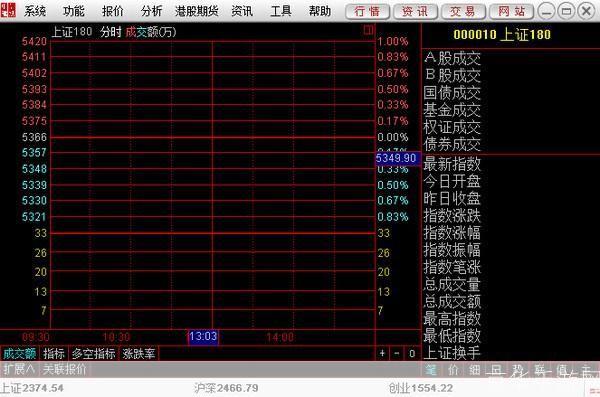Click the 总成交量 row
The height and width of the screenshot is (397, 600).
click(452, 284)
